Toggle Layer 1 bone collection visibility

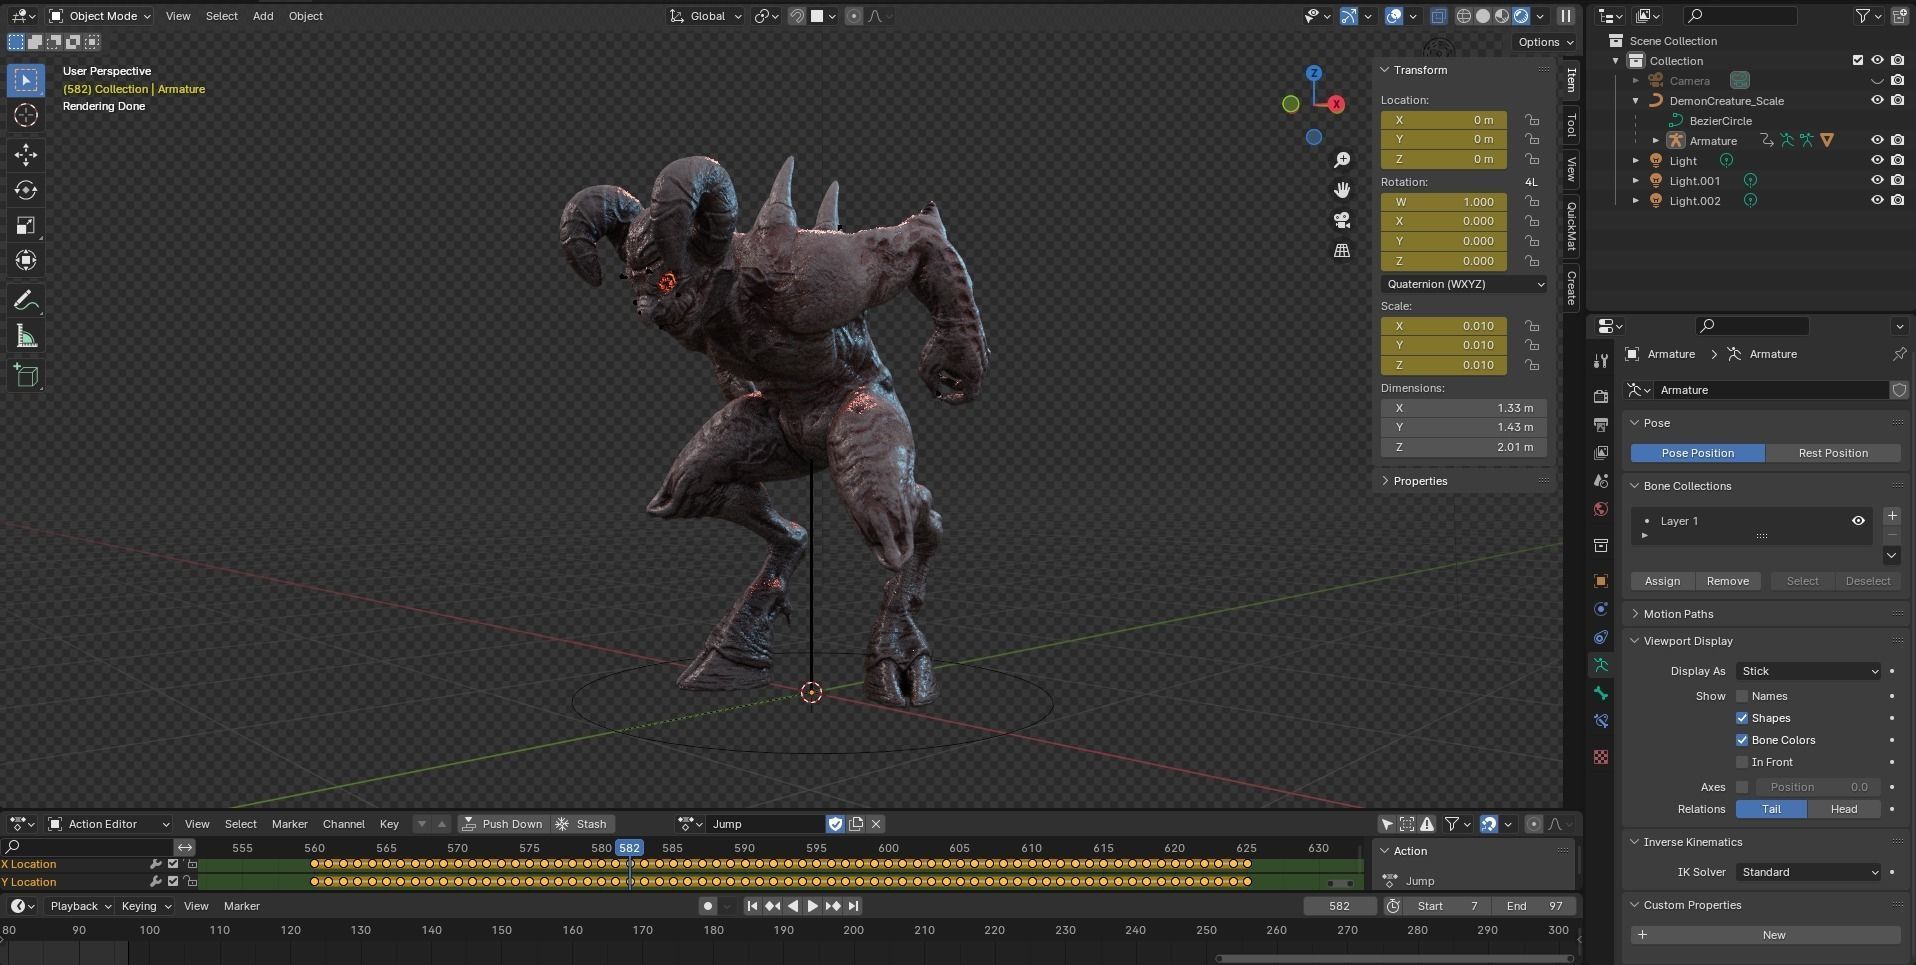pos(1858,521)
